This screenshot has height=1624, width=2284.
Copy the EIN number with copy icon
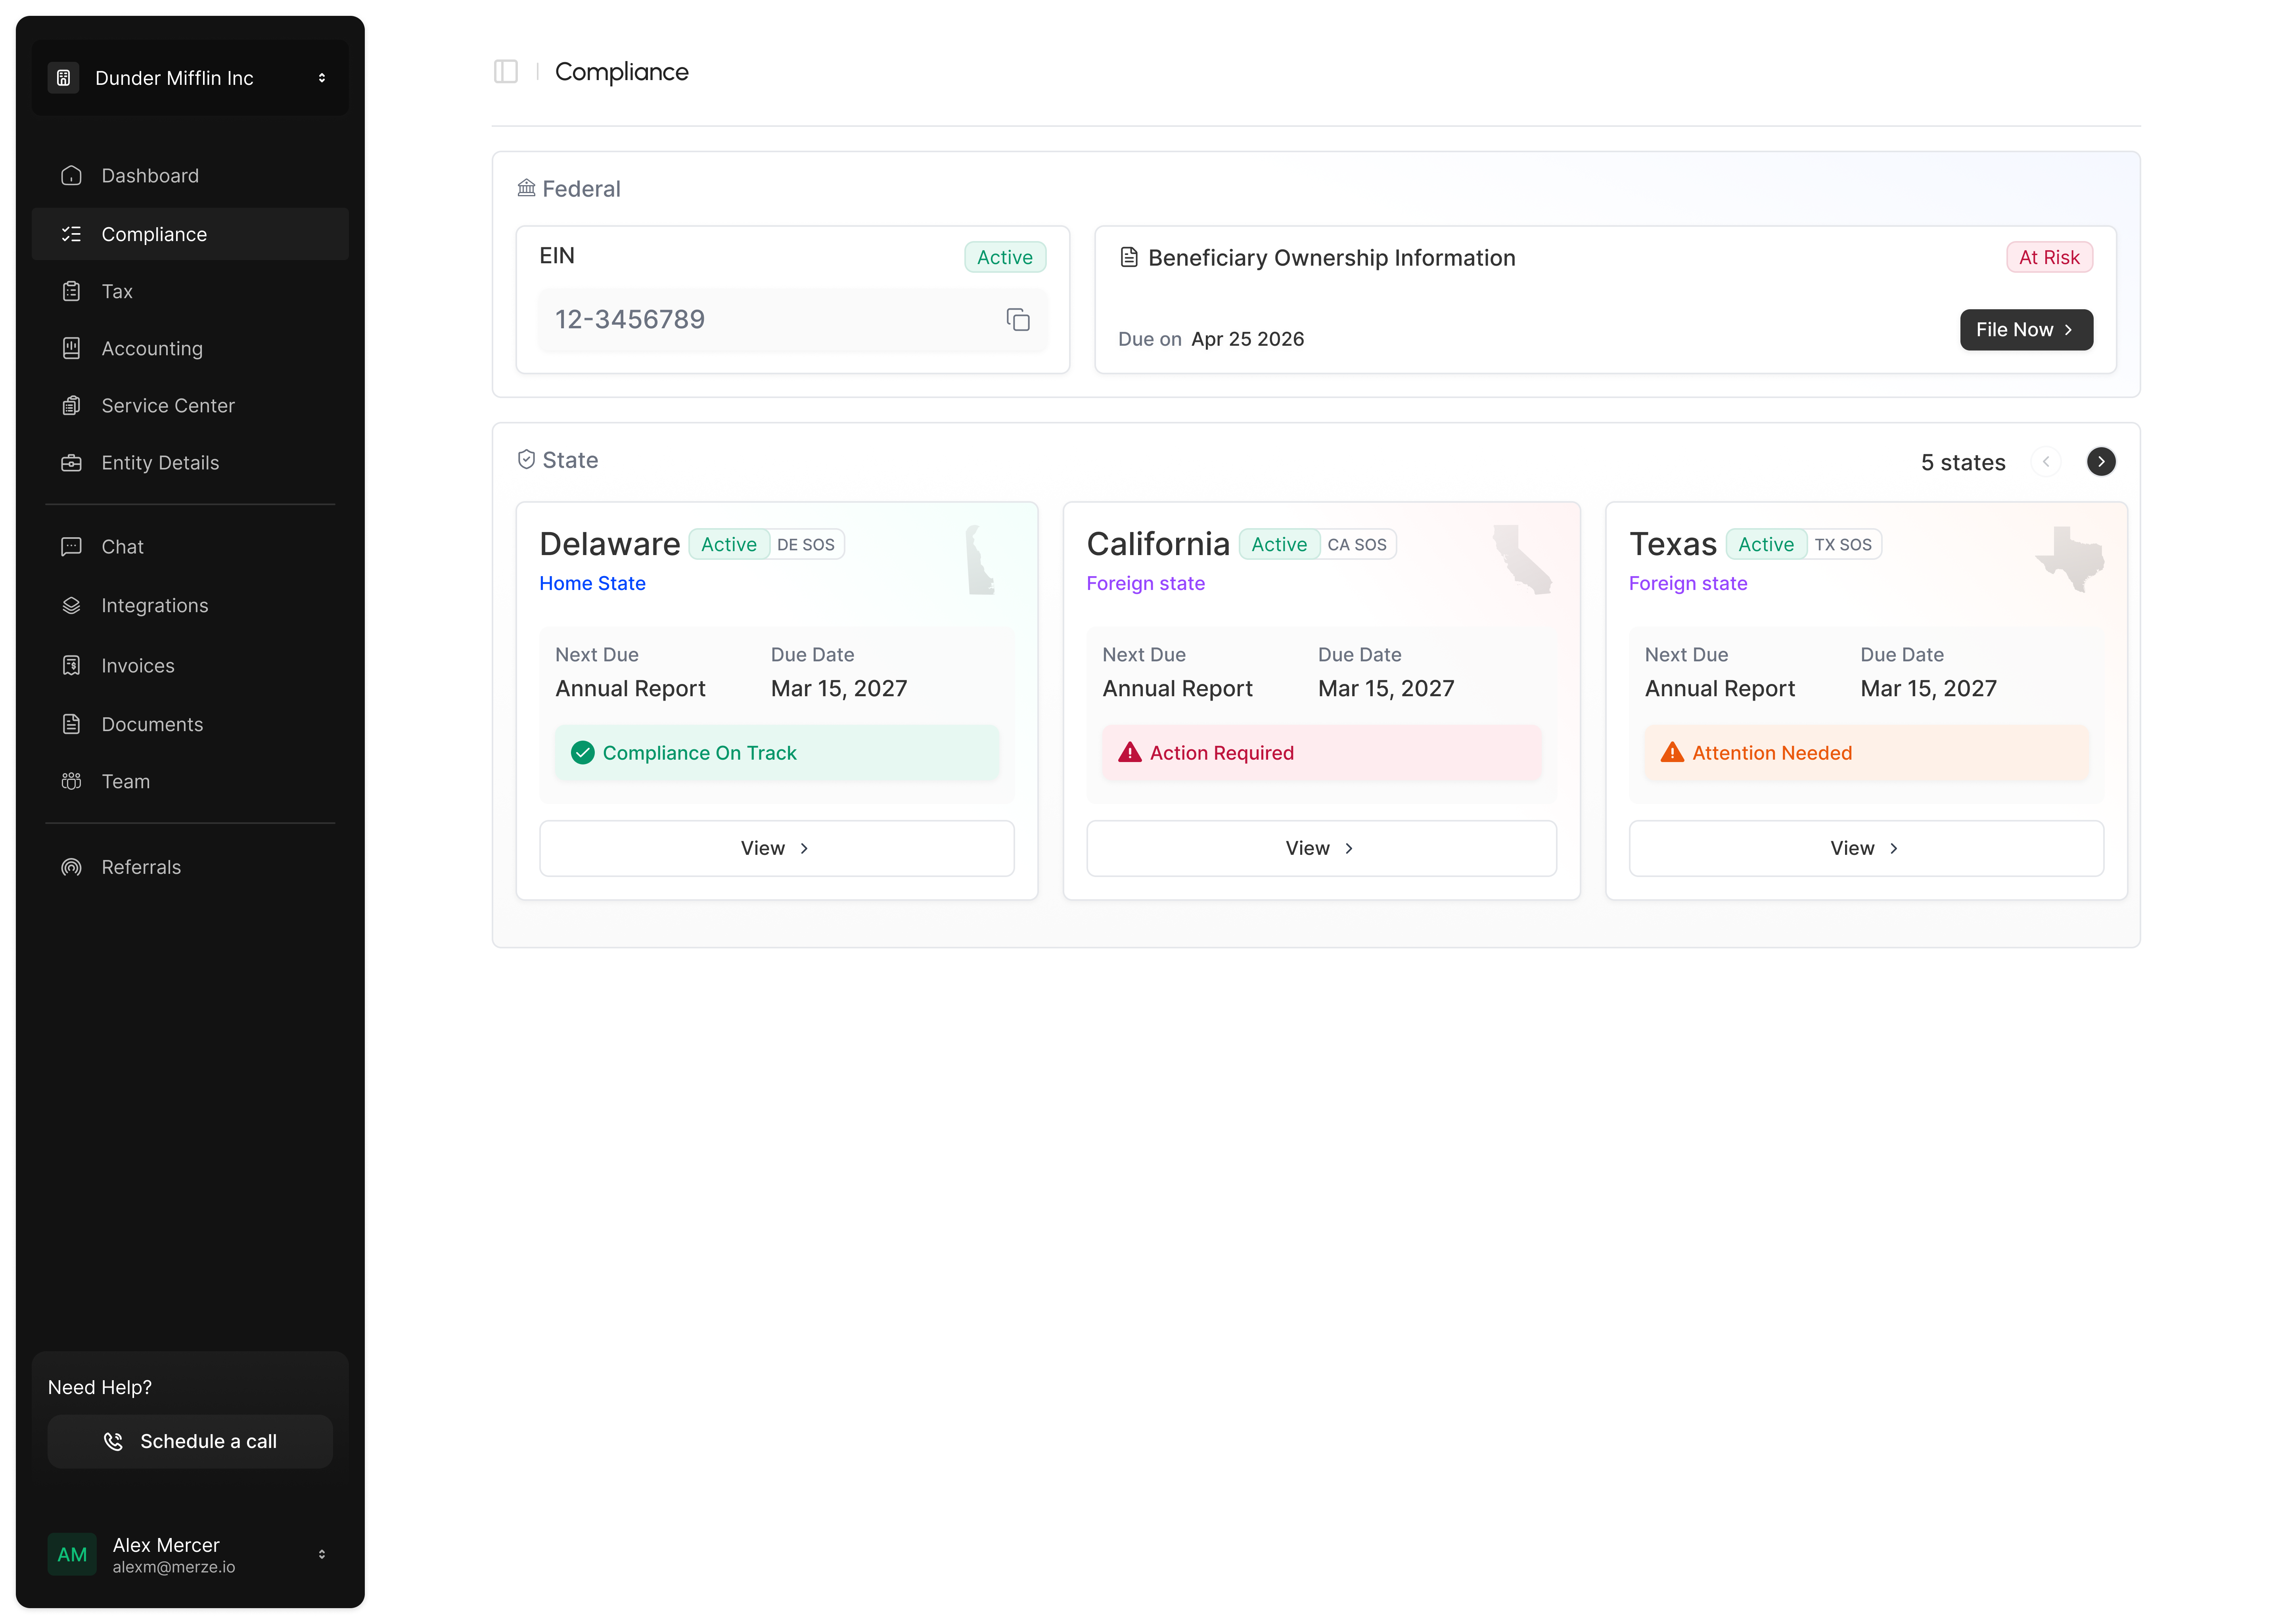(x=1017, y=320)
